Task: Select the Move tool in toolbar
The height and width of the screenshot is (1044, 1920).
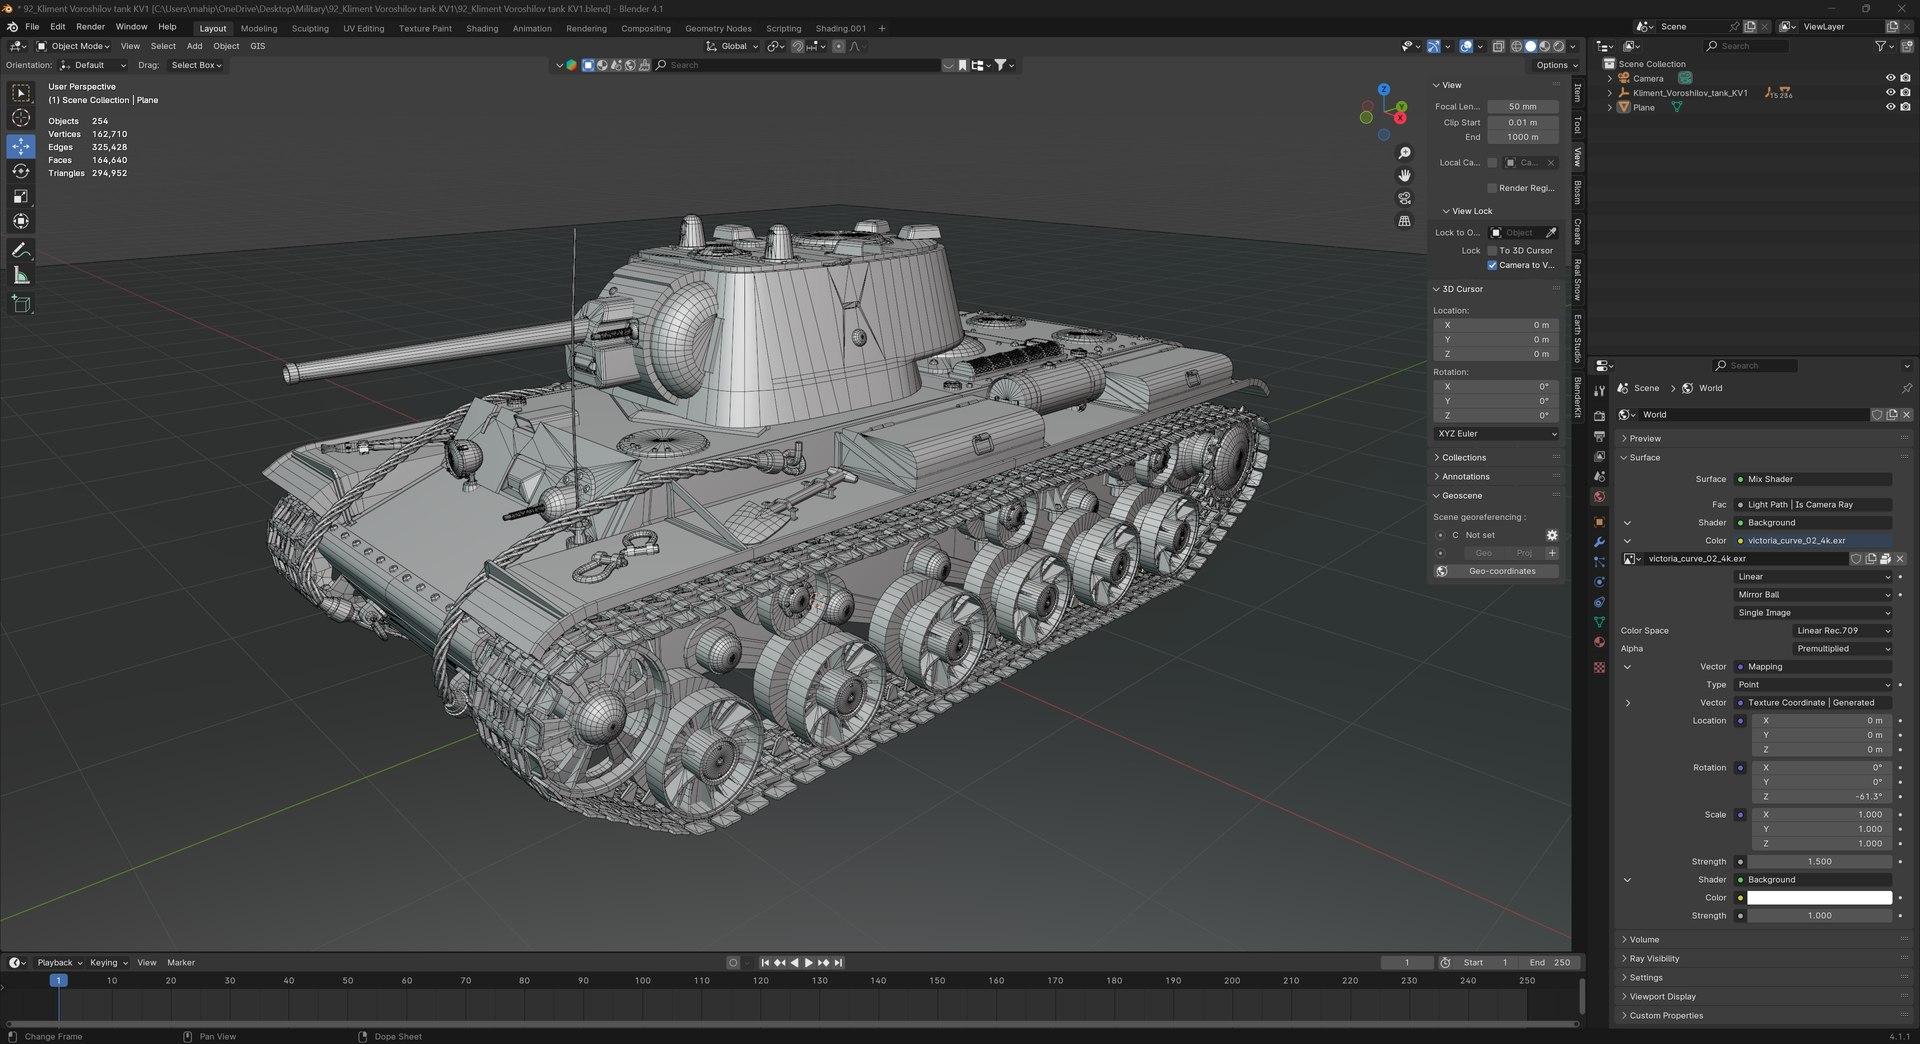Action: click(21, 146)
